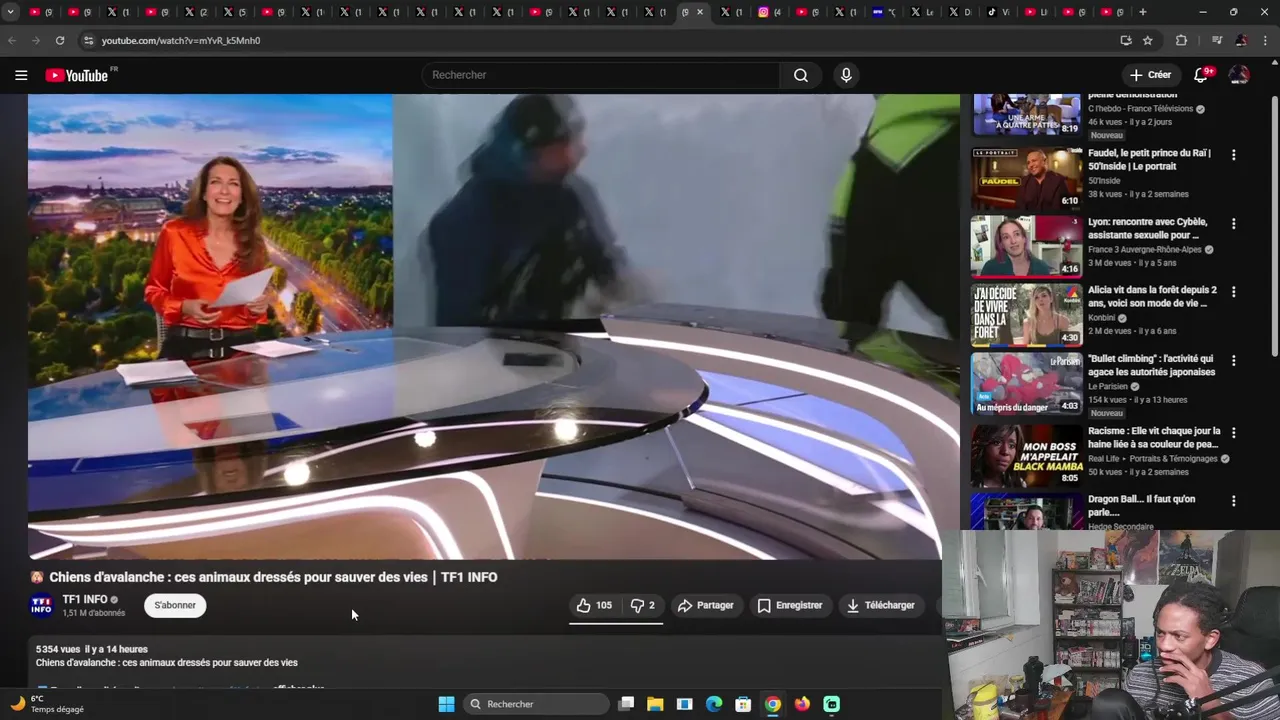Open options for the Racisme video
Image resolution: width=1280 pixels, height=720 pixels.
(x=1233, y=433)
